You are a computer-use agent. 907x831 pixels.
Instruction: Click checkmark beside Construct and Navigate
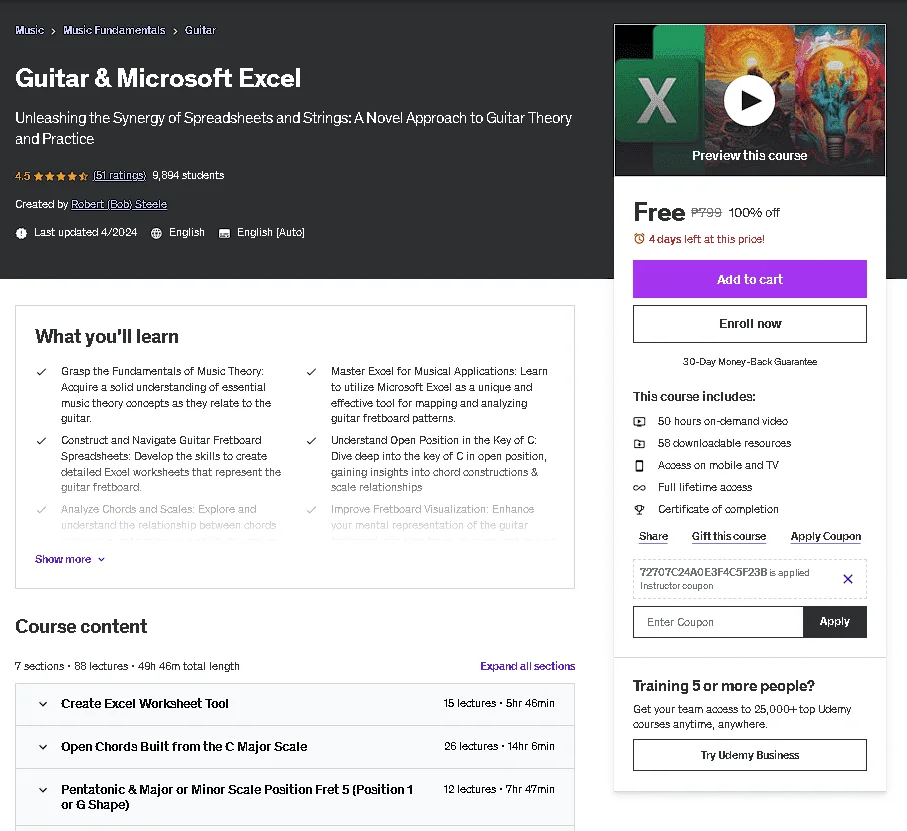click(x=42, y=441)
